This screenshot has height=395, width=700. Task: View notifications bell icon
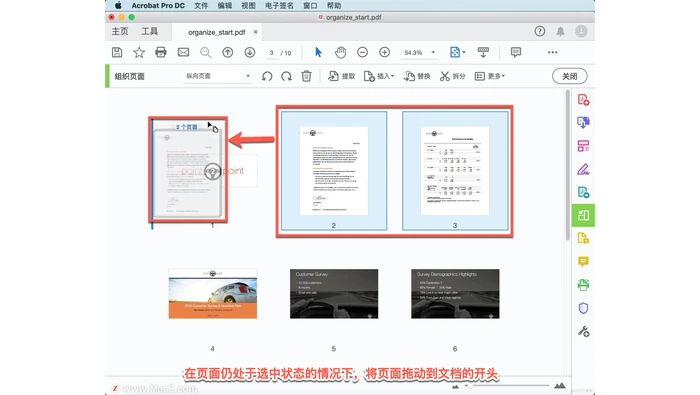pyautogui.click(x=560, y=31)
